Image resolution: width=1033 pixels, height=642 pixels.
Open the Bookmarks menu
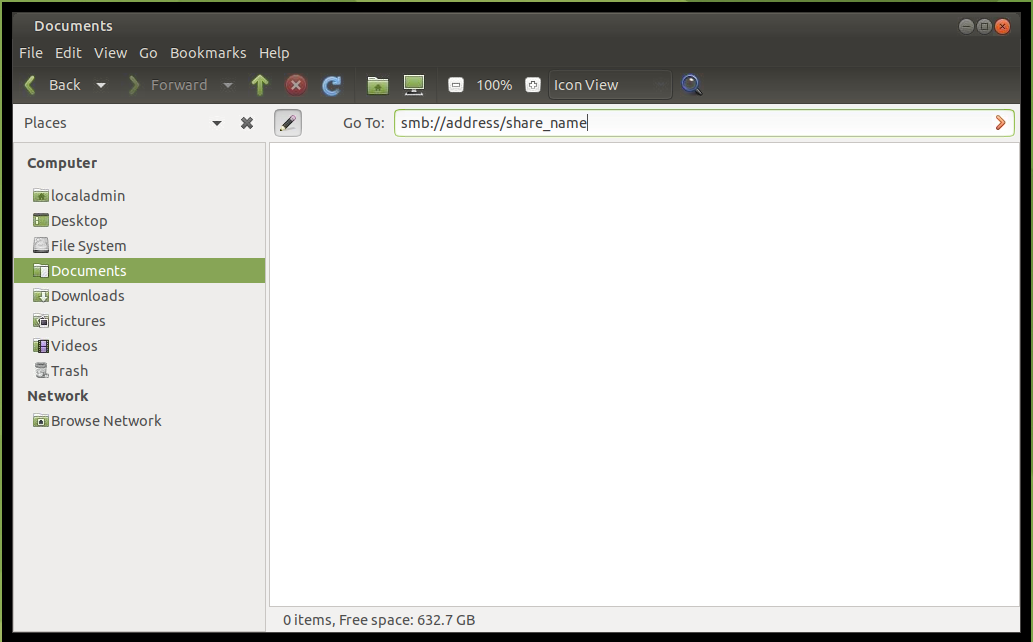pos(208,53)
